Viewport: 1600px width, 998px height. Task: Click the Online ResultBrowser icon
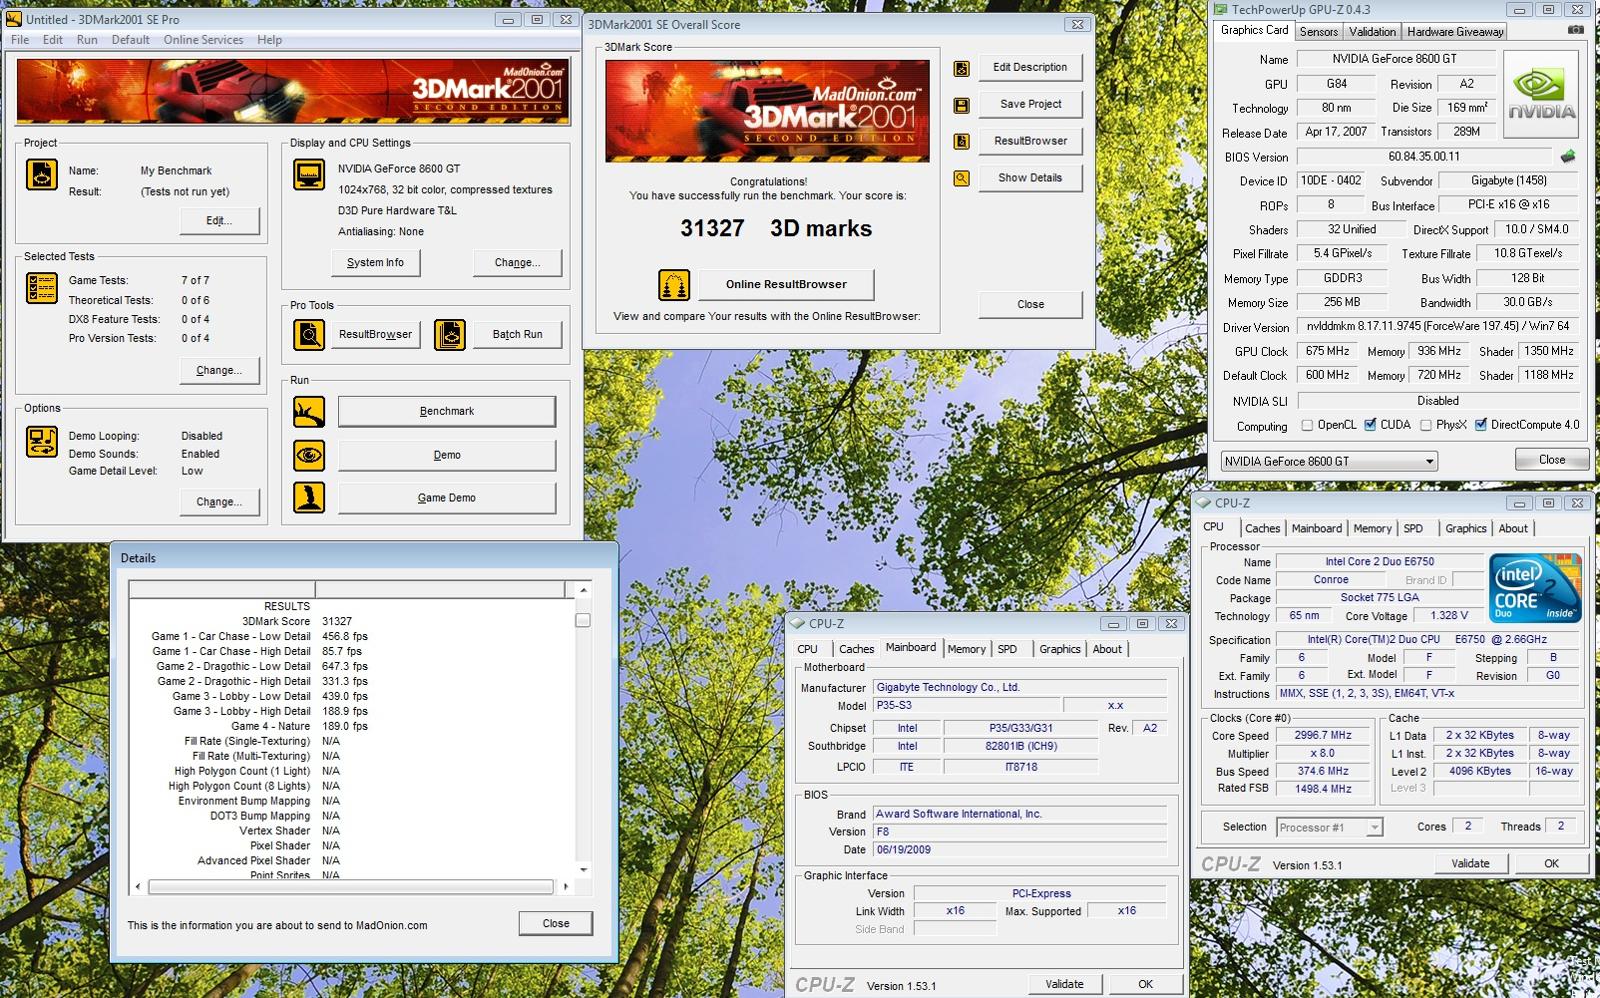(x=674, y=285)
